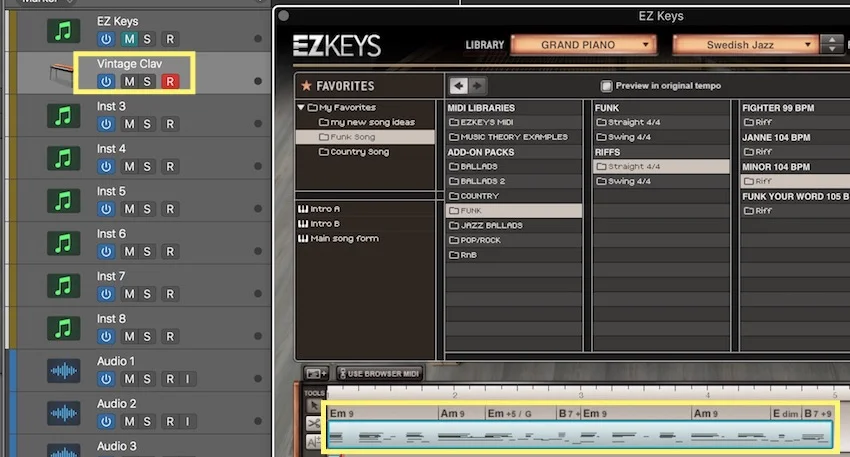Open the my new song ideas folder
The image size is (850, 457).
coord(367,123)
